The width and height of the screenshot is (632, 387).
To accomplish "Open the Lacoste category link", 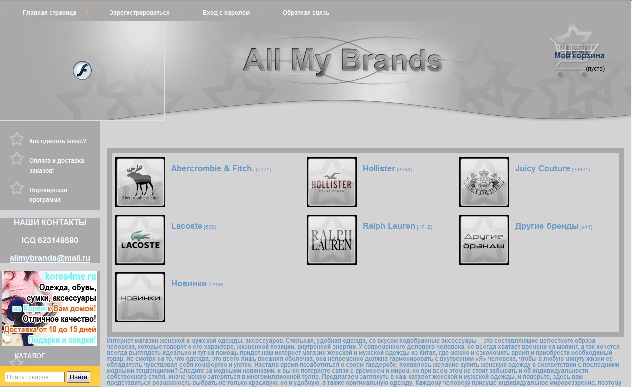I will coord(187,226).
